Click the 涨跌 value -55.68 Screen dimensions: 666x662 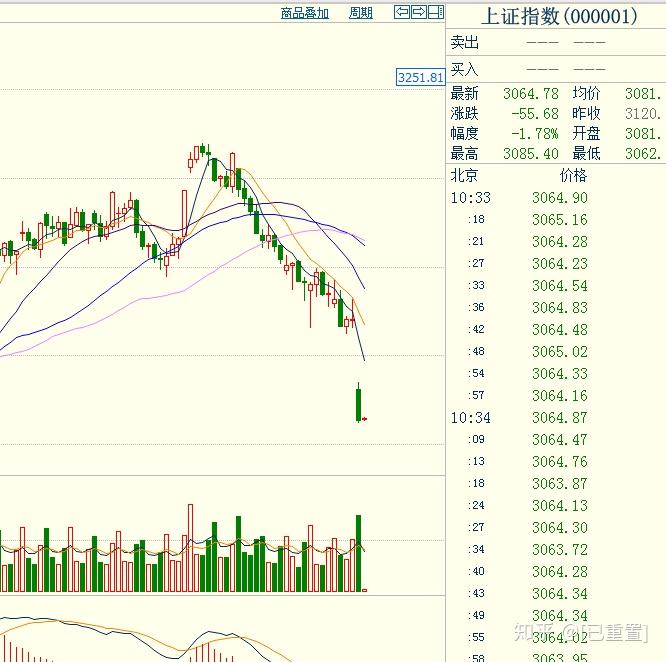534,114
